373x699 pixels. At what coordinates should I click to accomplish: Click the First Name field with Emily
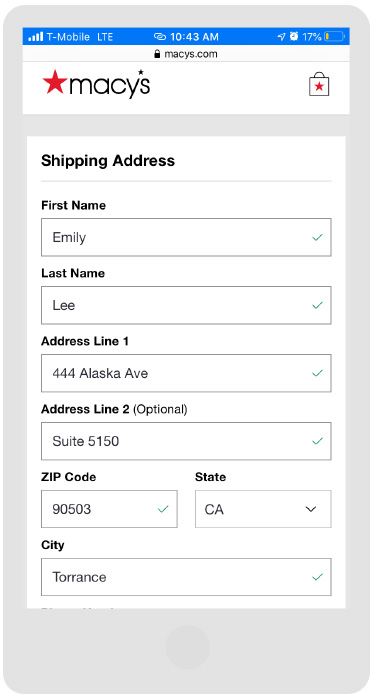click(186, 237)
